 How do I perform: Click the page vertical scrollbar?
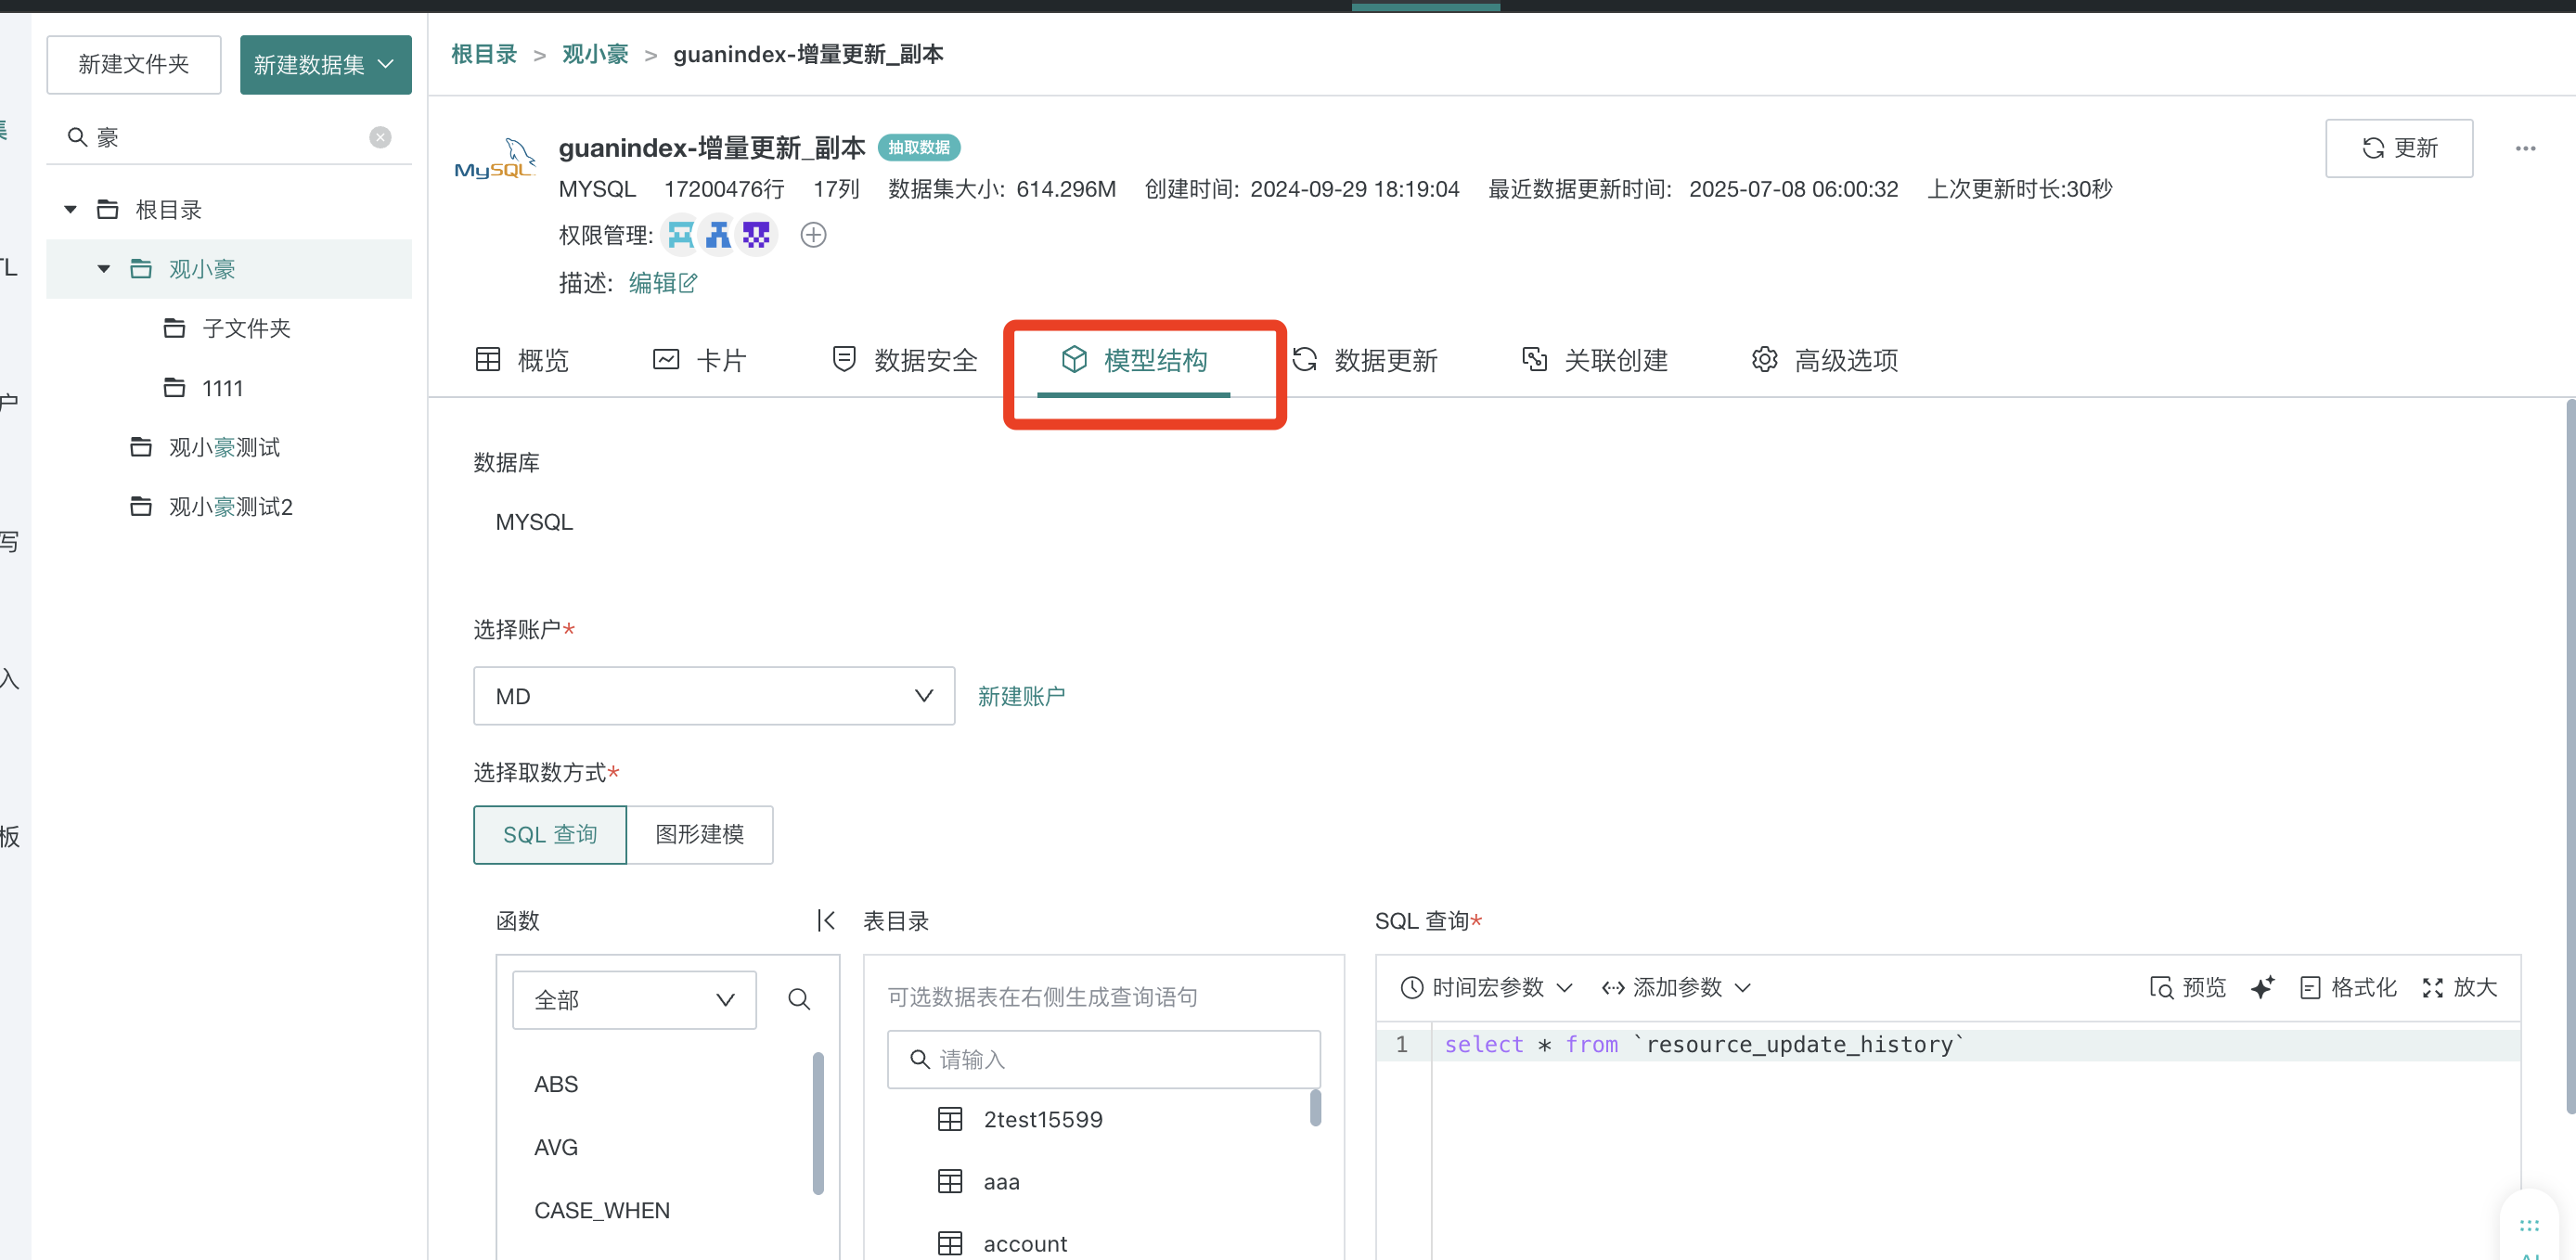point(2571,757)
